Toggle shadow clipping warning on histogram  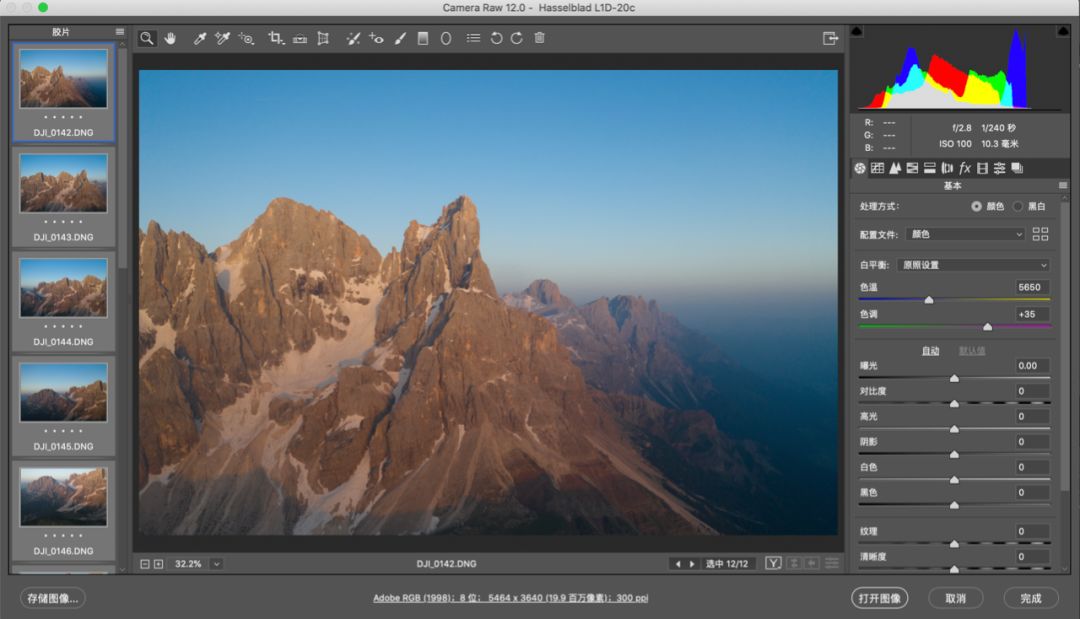point(857,32)
